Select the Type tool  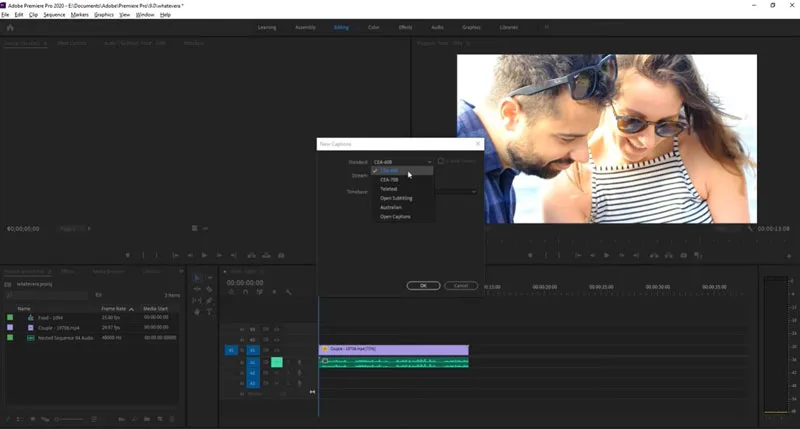point(209,312)
